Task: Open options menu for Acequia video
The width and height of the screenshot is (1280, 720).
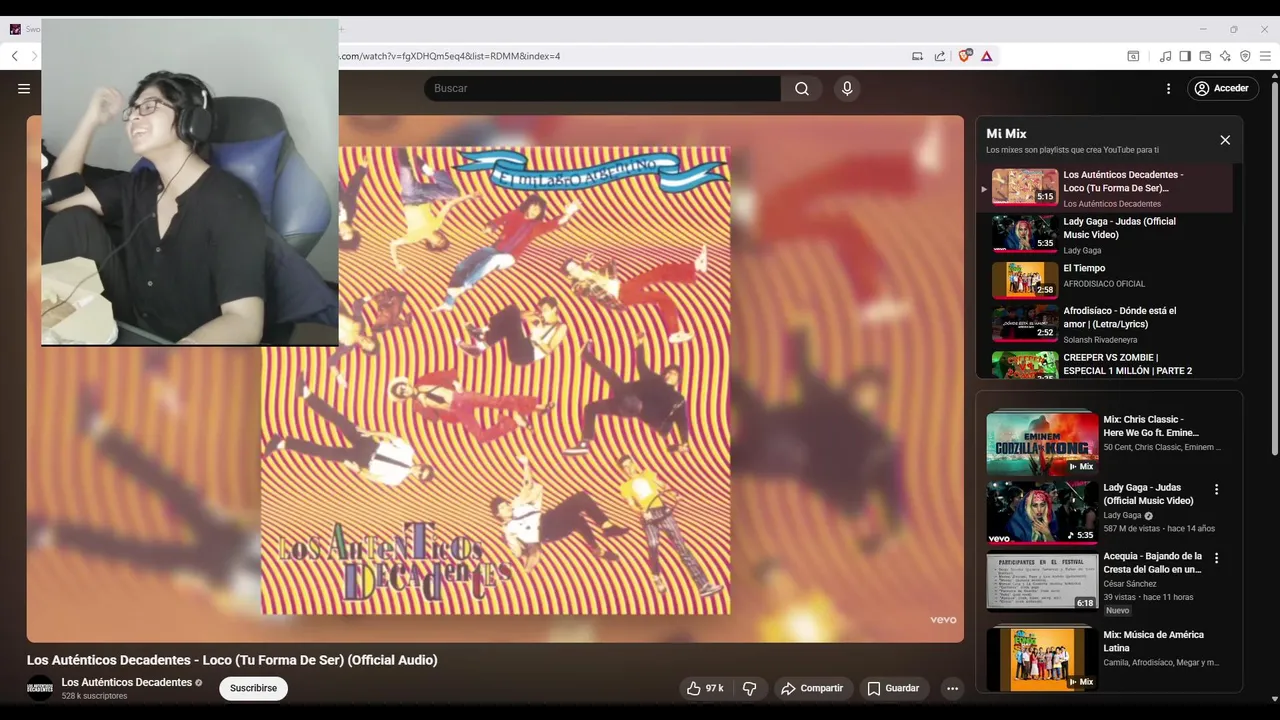Action: tap(1217, 558)
